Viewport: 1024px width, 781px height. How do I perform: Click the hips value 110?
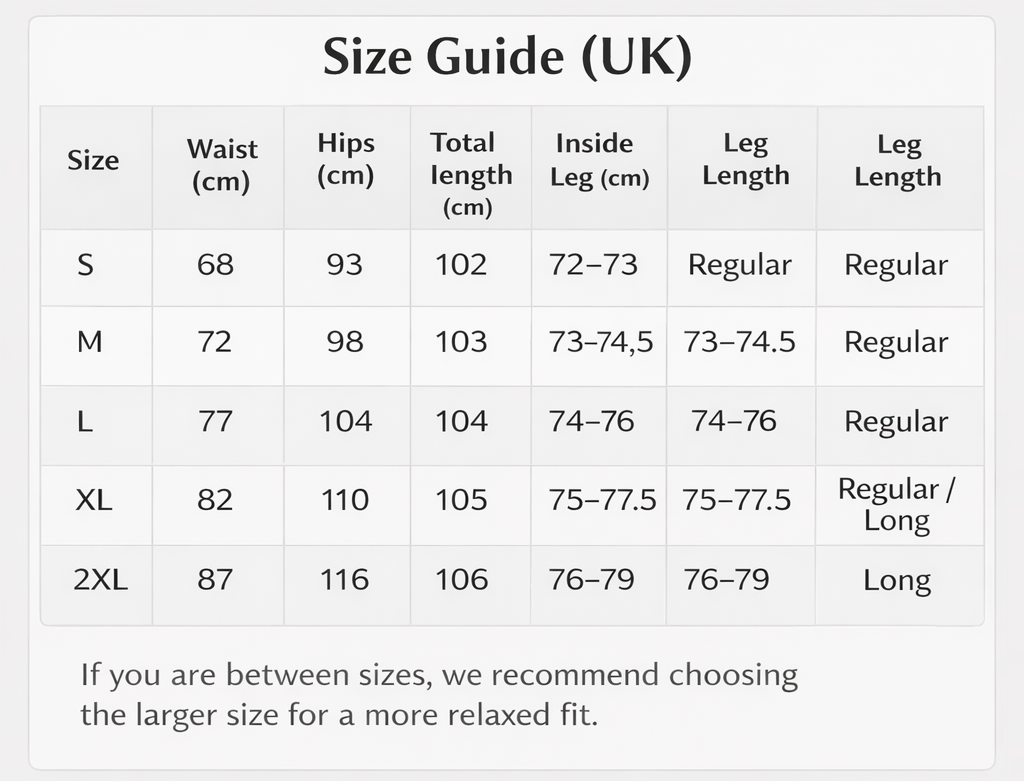click(345, 499)
